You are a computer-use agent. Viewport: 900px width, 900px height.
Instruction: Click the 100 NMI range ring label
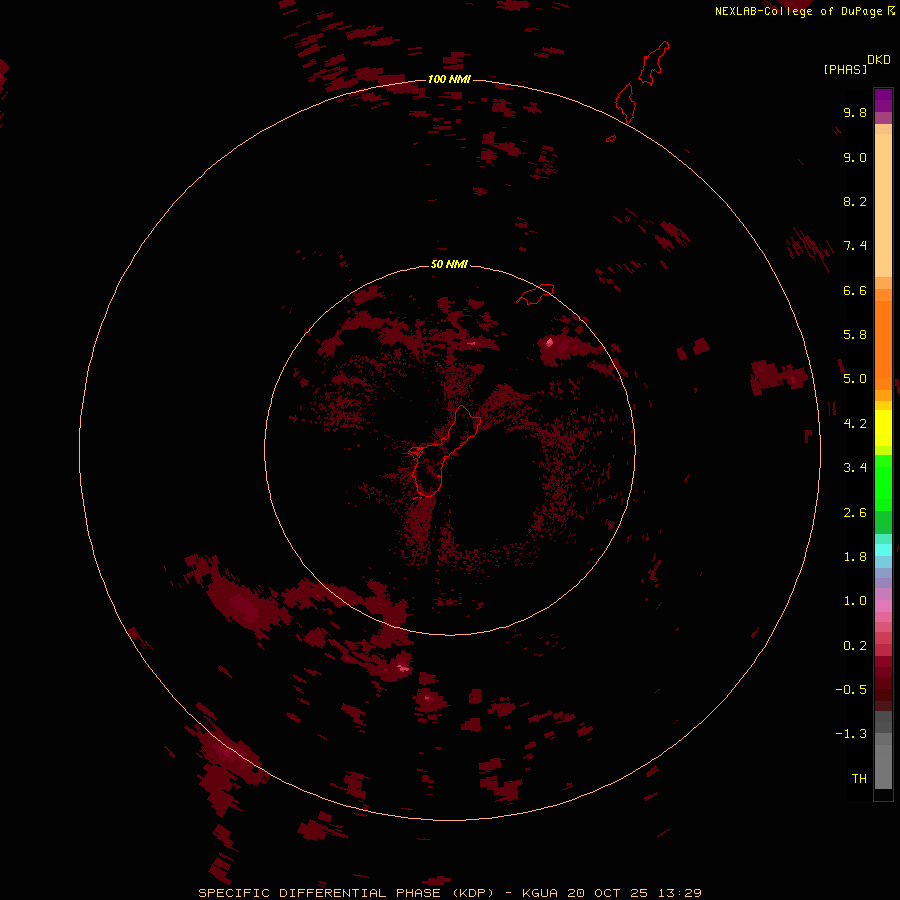(449, 79)
